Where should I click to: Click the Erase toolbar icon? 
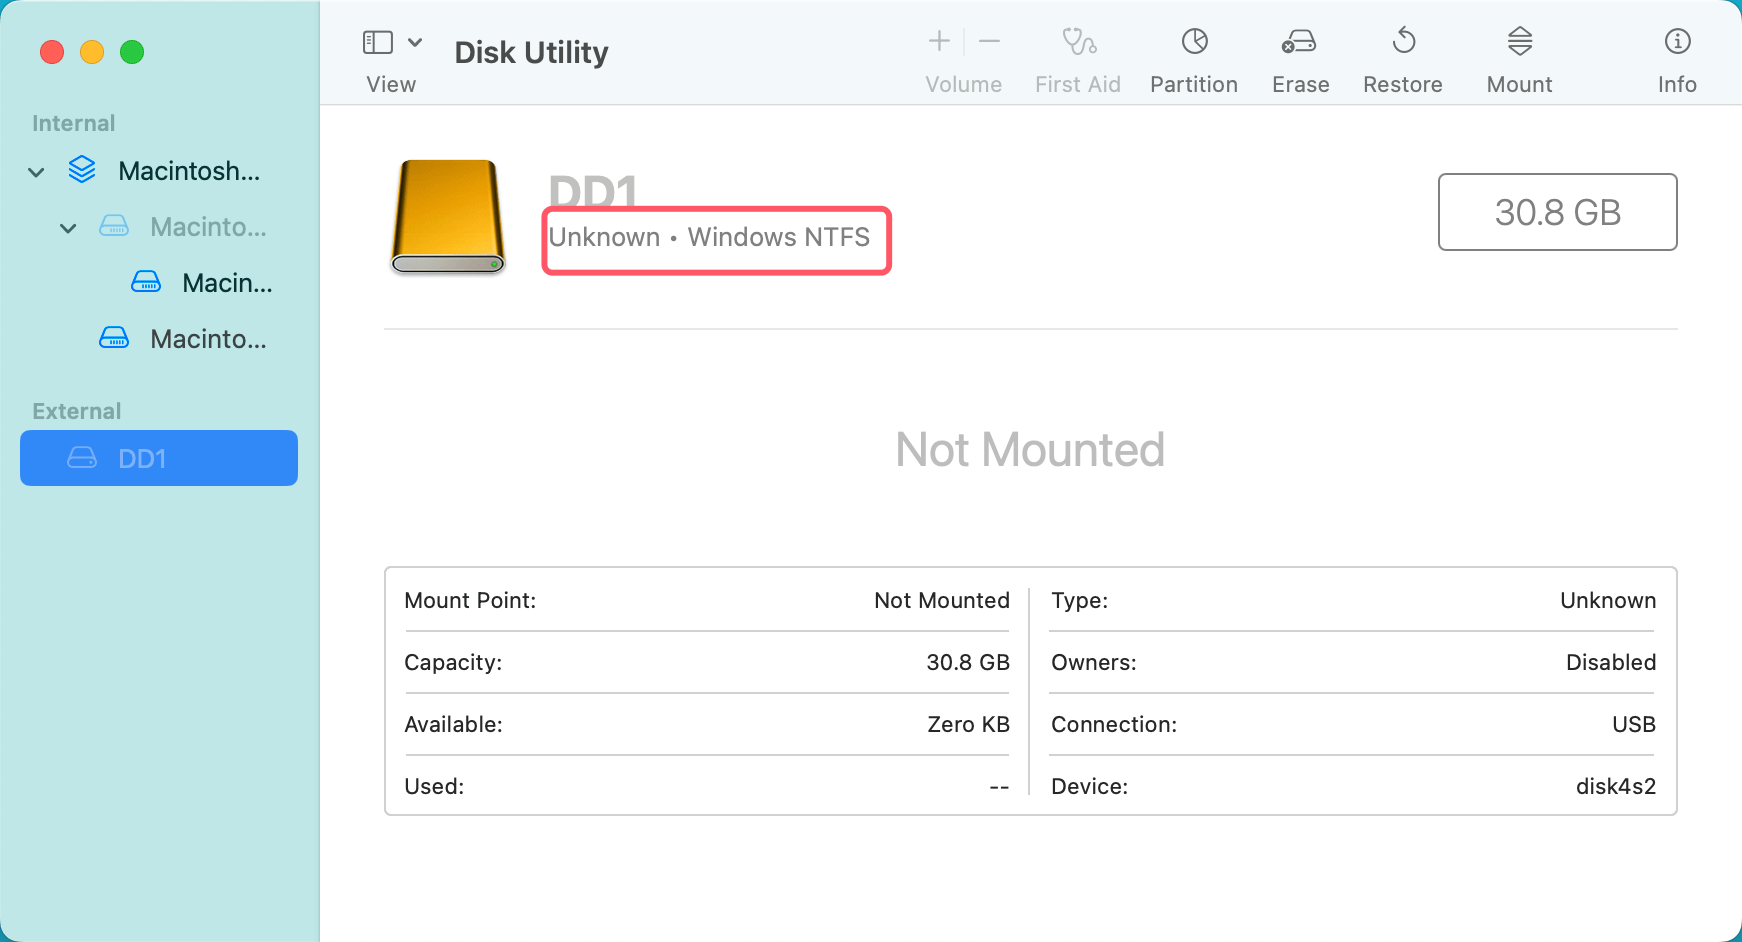(1299, 55)
